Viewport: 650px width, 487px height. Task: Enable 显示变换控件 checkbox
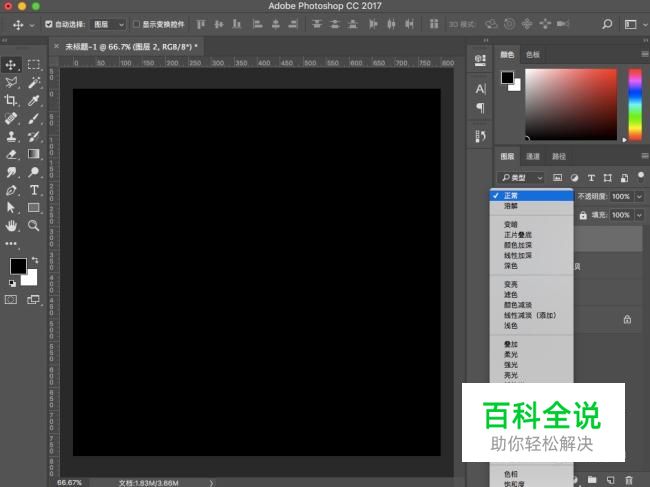point(136,24)
